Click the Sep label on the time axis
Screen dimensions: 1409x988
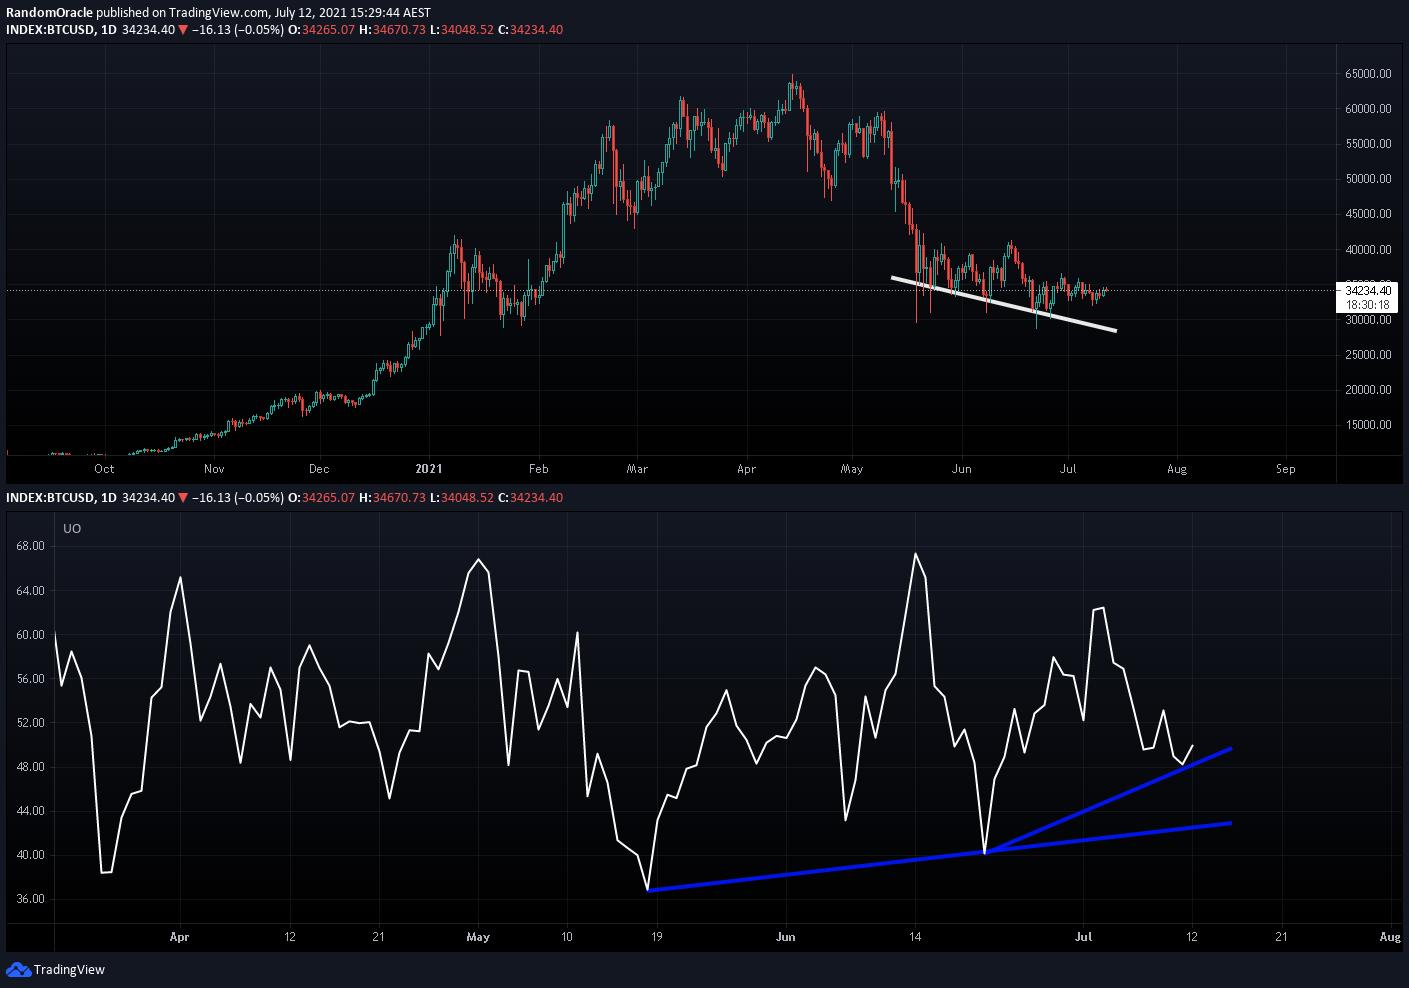[1286, 469]
